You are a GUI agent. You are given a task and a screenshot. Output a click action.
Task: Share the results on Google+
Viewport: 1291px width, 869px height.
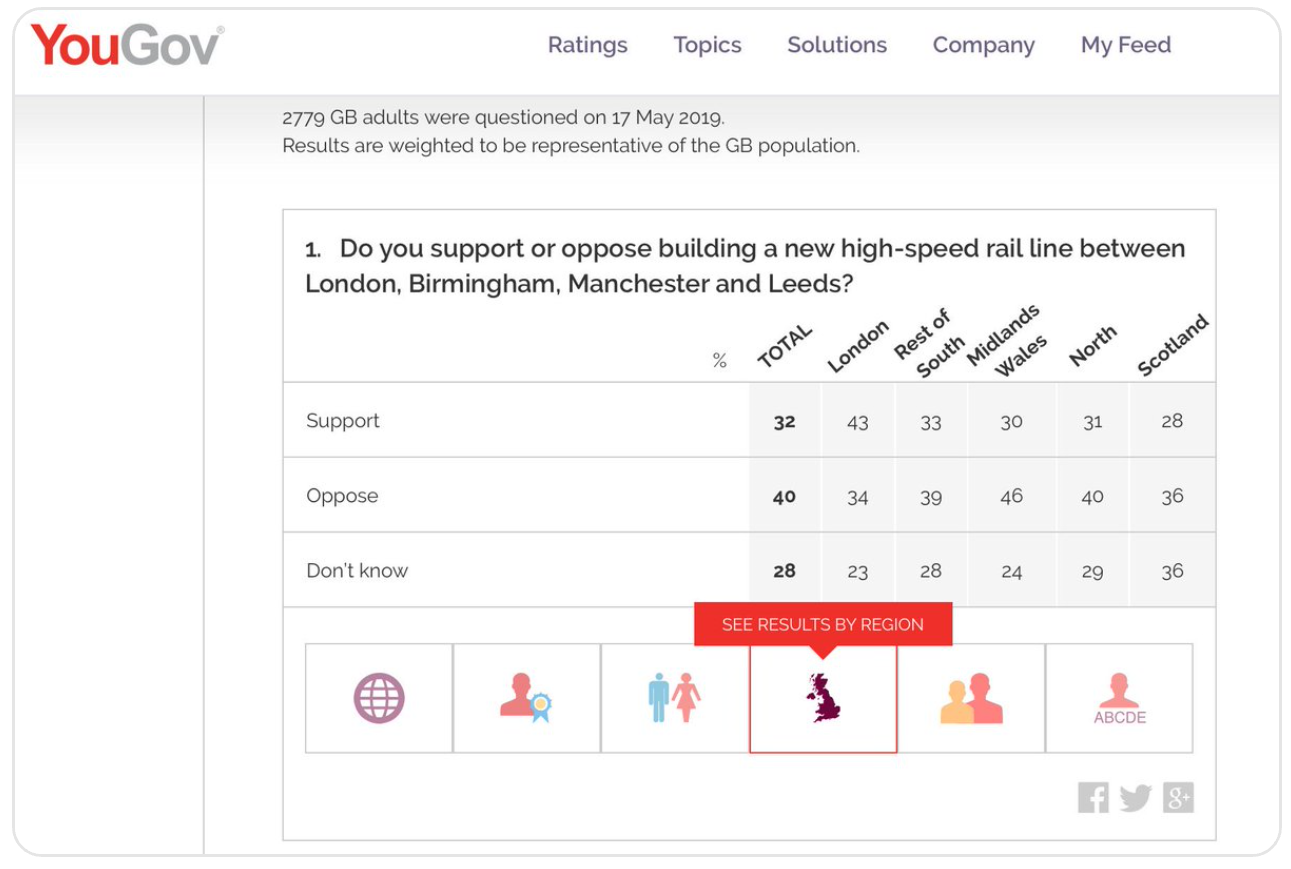coord(1178,799)
